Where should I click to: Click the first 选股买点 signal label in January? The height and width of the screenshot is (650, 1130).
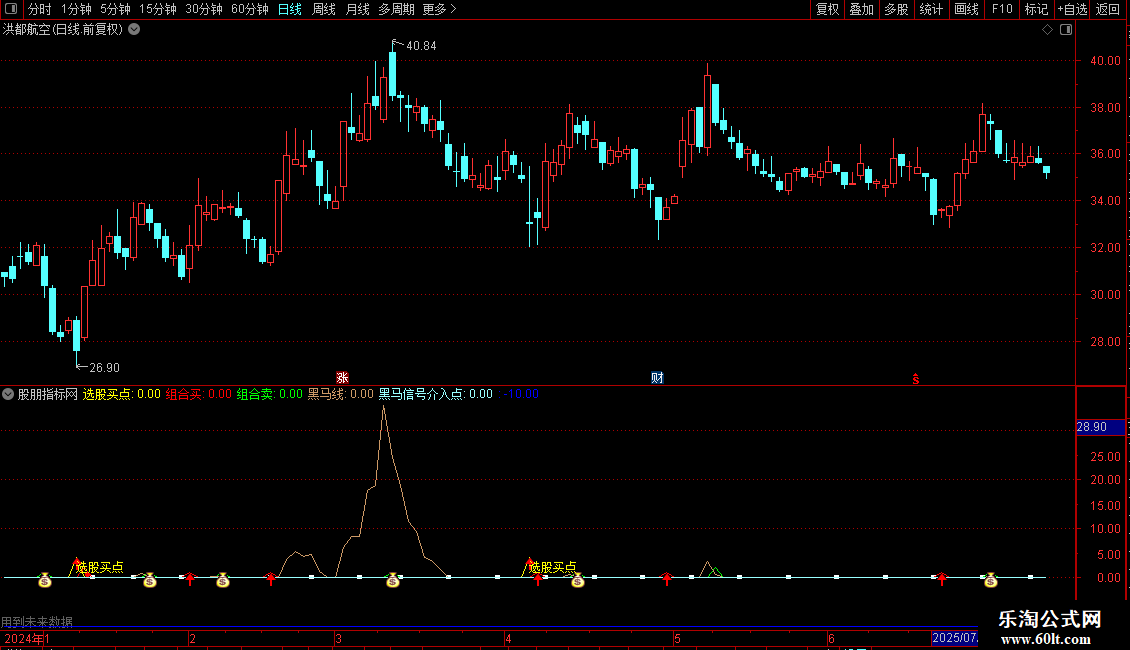pyautogui.click(x=99, y=568)
